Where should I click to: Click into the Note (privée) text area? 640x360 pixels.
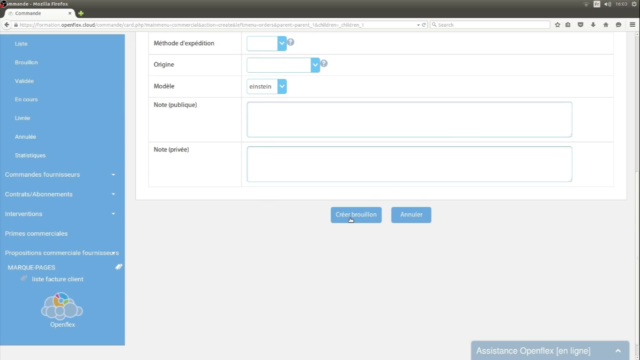click(409, 164)
